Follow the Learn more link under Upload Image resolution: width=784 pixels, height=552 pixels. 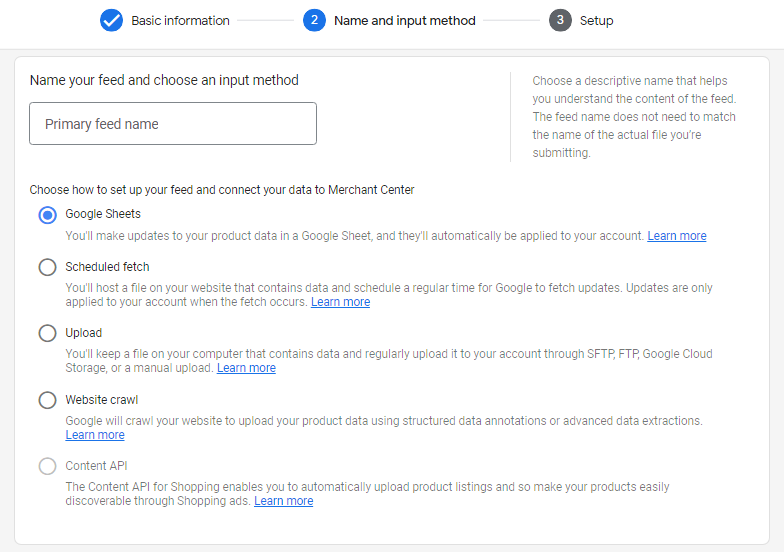click(x=246, y=368)
